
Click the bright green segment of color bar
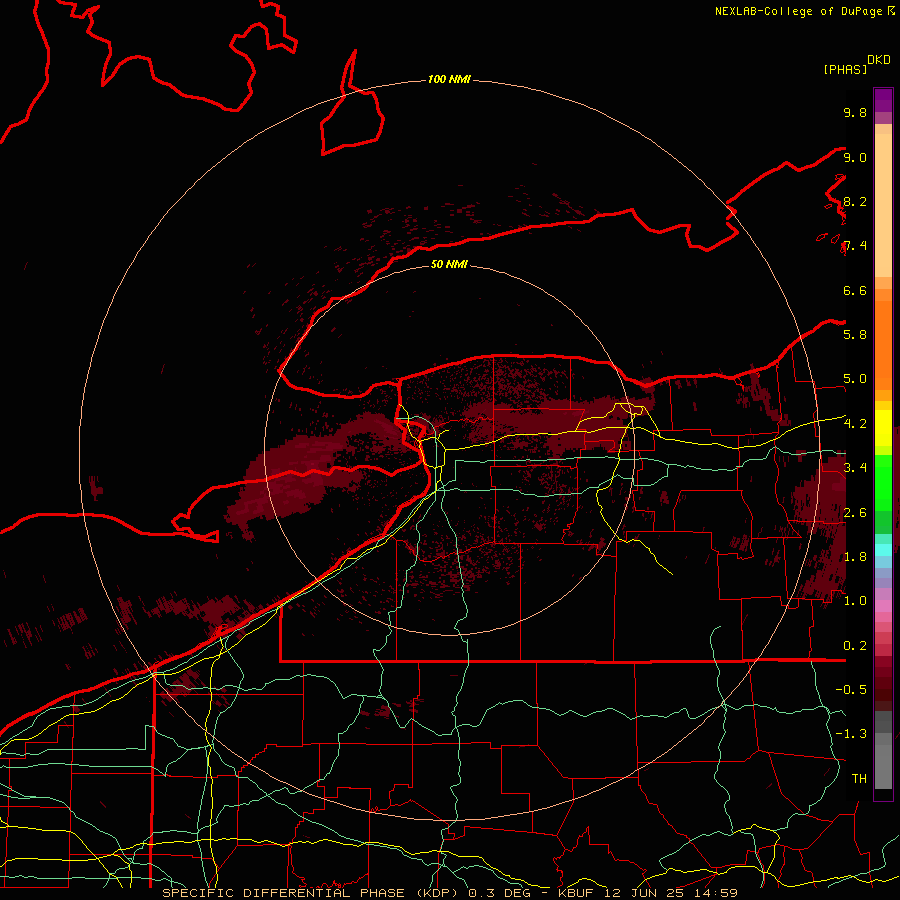883,482
